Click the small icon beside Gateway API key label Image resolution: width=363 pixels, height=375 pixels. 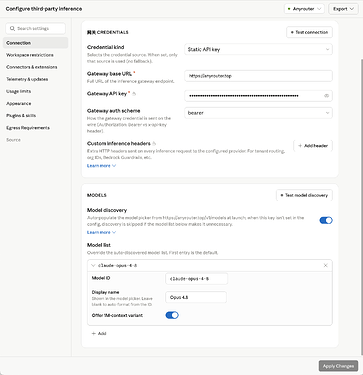[x=134, y=94]
